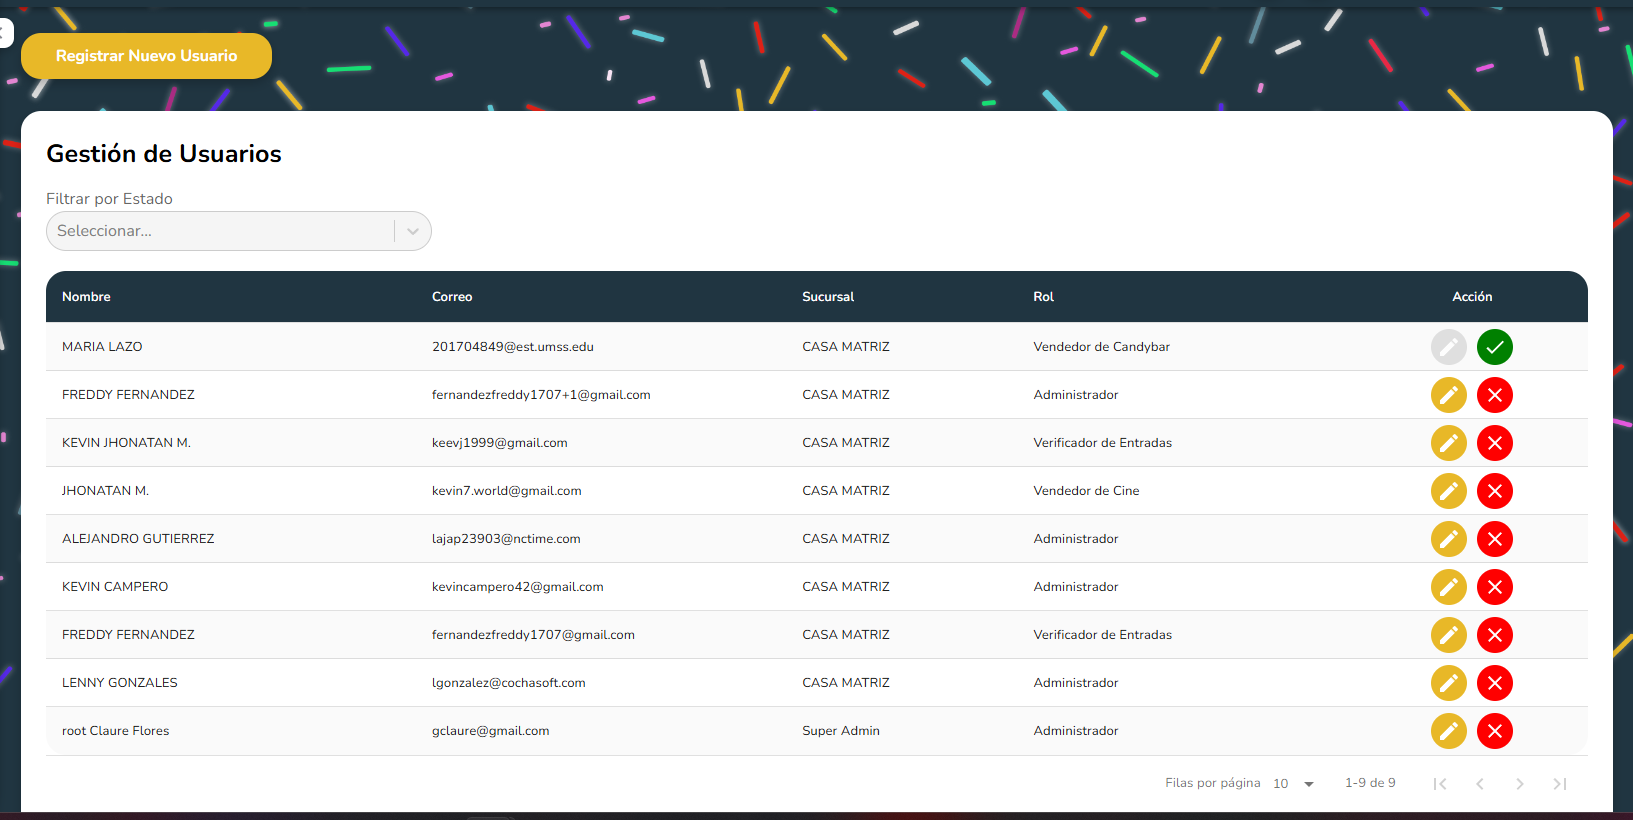
Task: Sort the table by Nombre column
Action: 86,297
